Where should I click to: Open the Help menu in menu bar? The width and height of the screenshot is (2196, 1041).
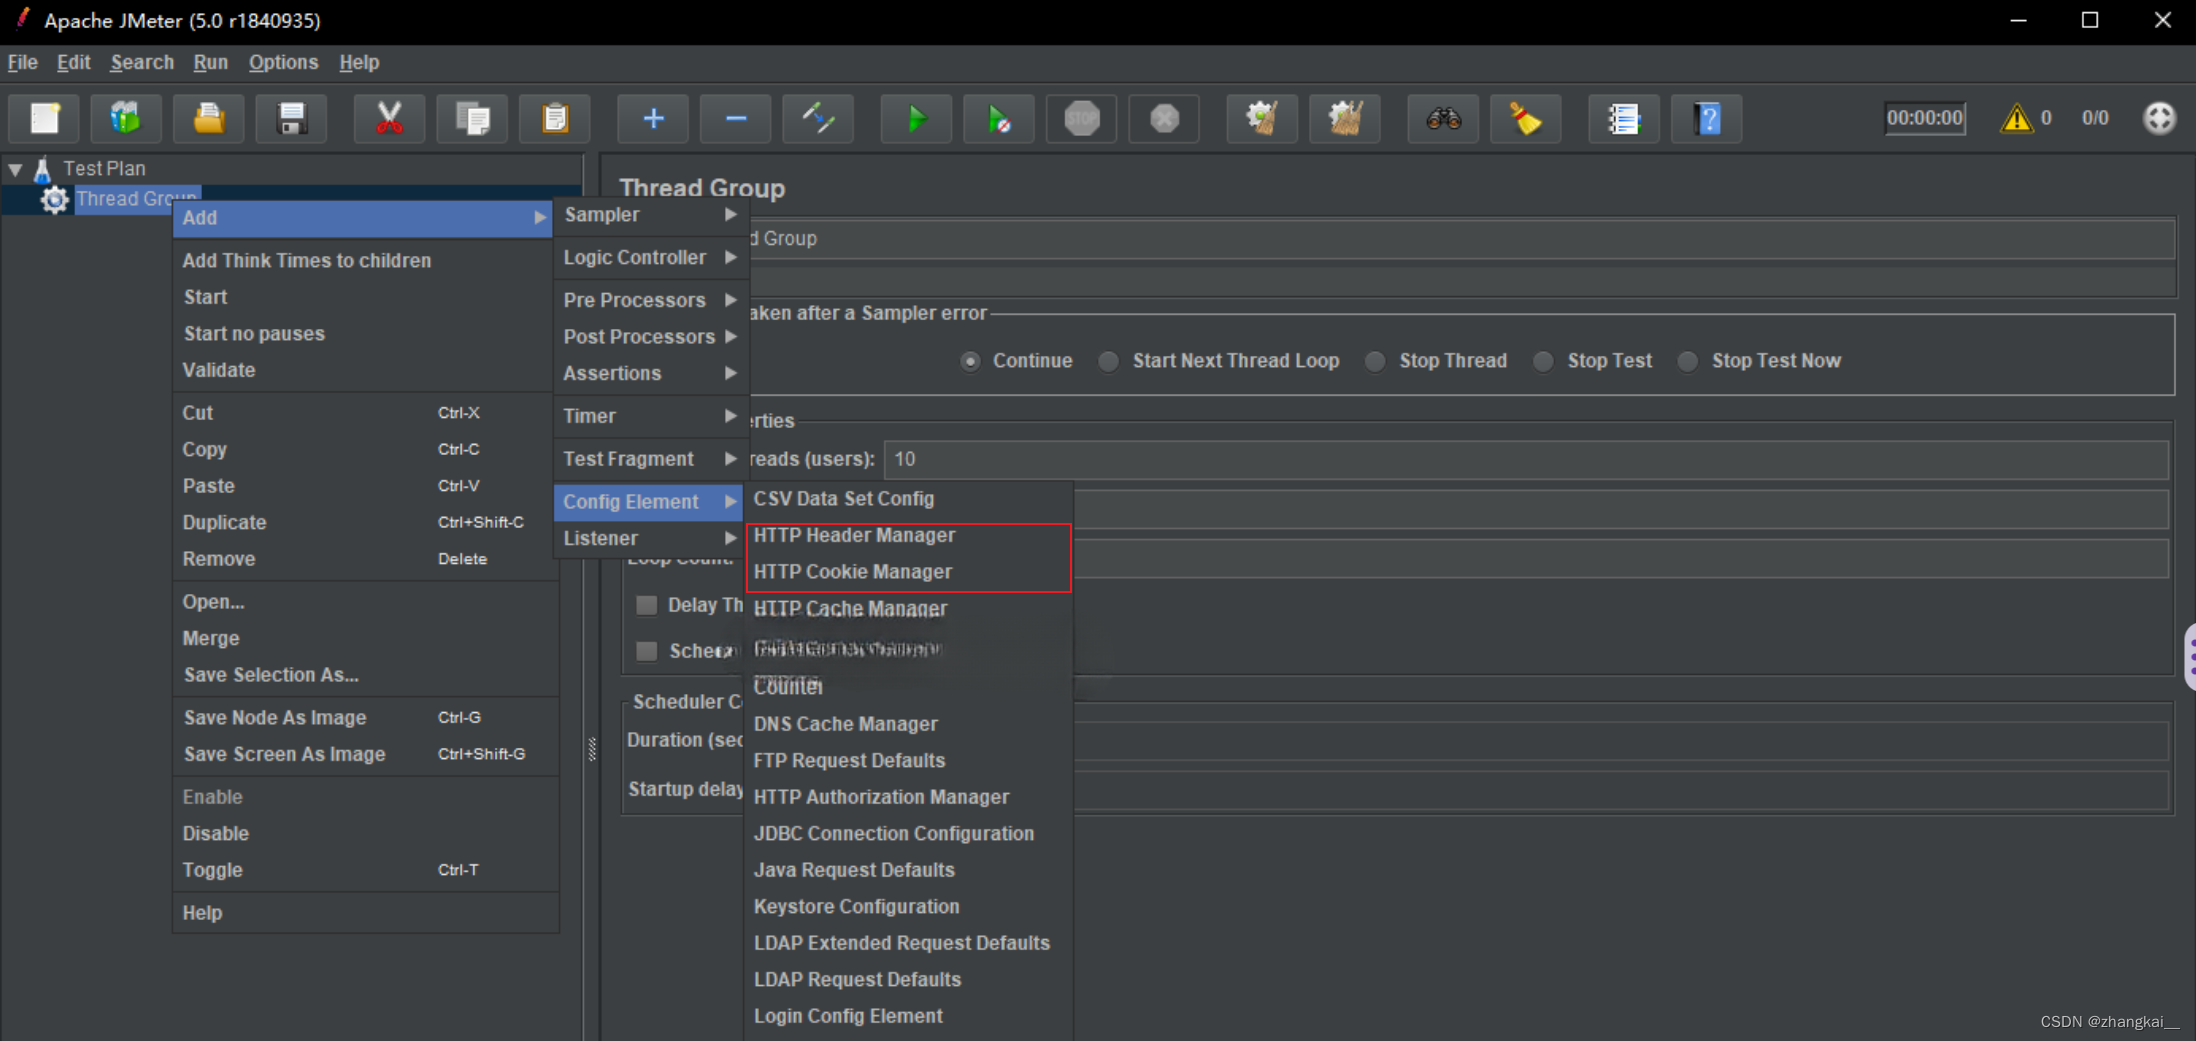359,62
